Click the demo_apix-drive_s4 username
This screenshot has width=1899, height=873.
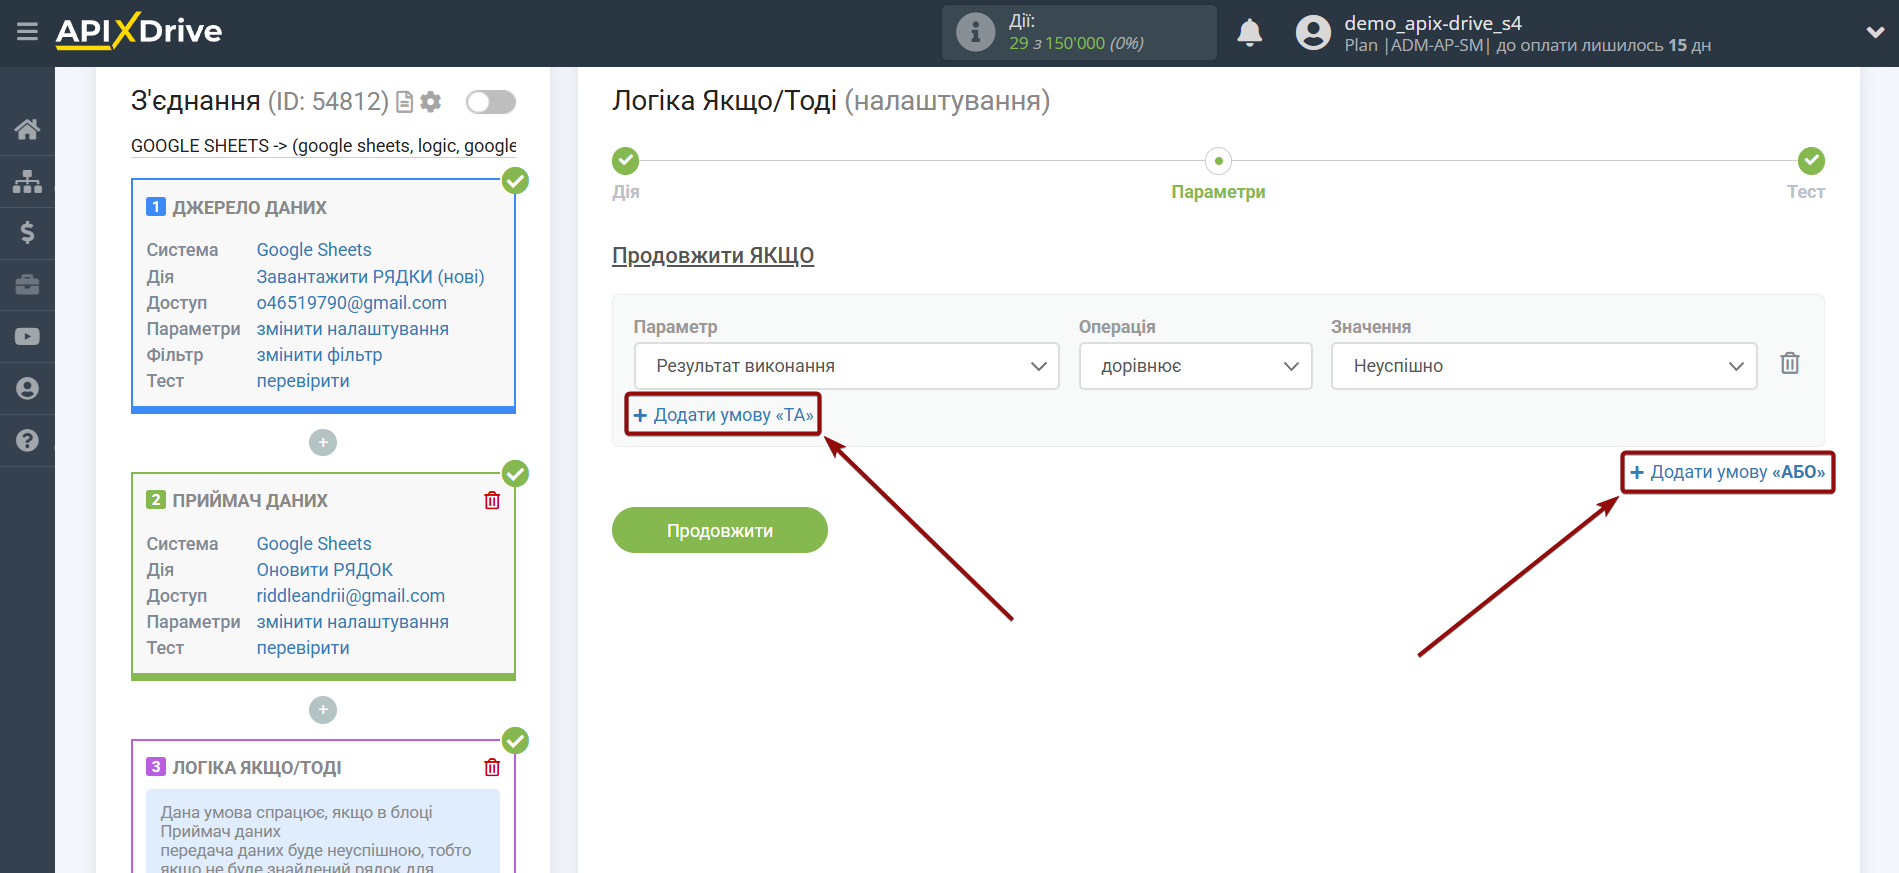tap(1433, 23)
